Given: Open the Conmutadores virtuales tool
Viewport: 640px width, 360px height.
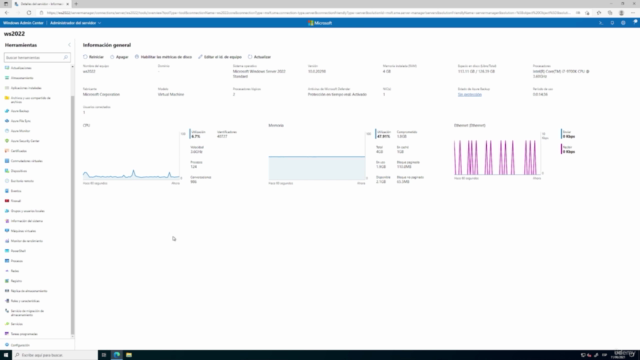Looking at the screenshot, I should (x=26, y=161).
